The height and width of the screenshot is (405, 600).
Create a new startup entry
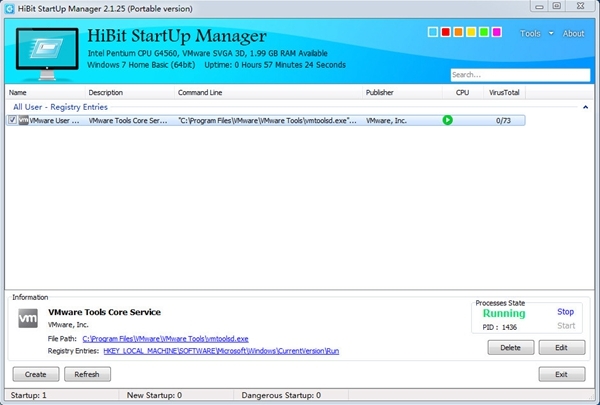click(x=36, y=374)
